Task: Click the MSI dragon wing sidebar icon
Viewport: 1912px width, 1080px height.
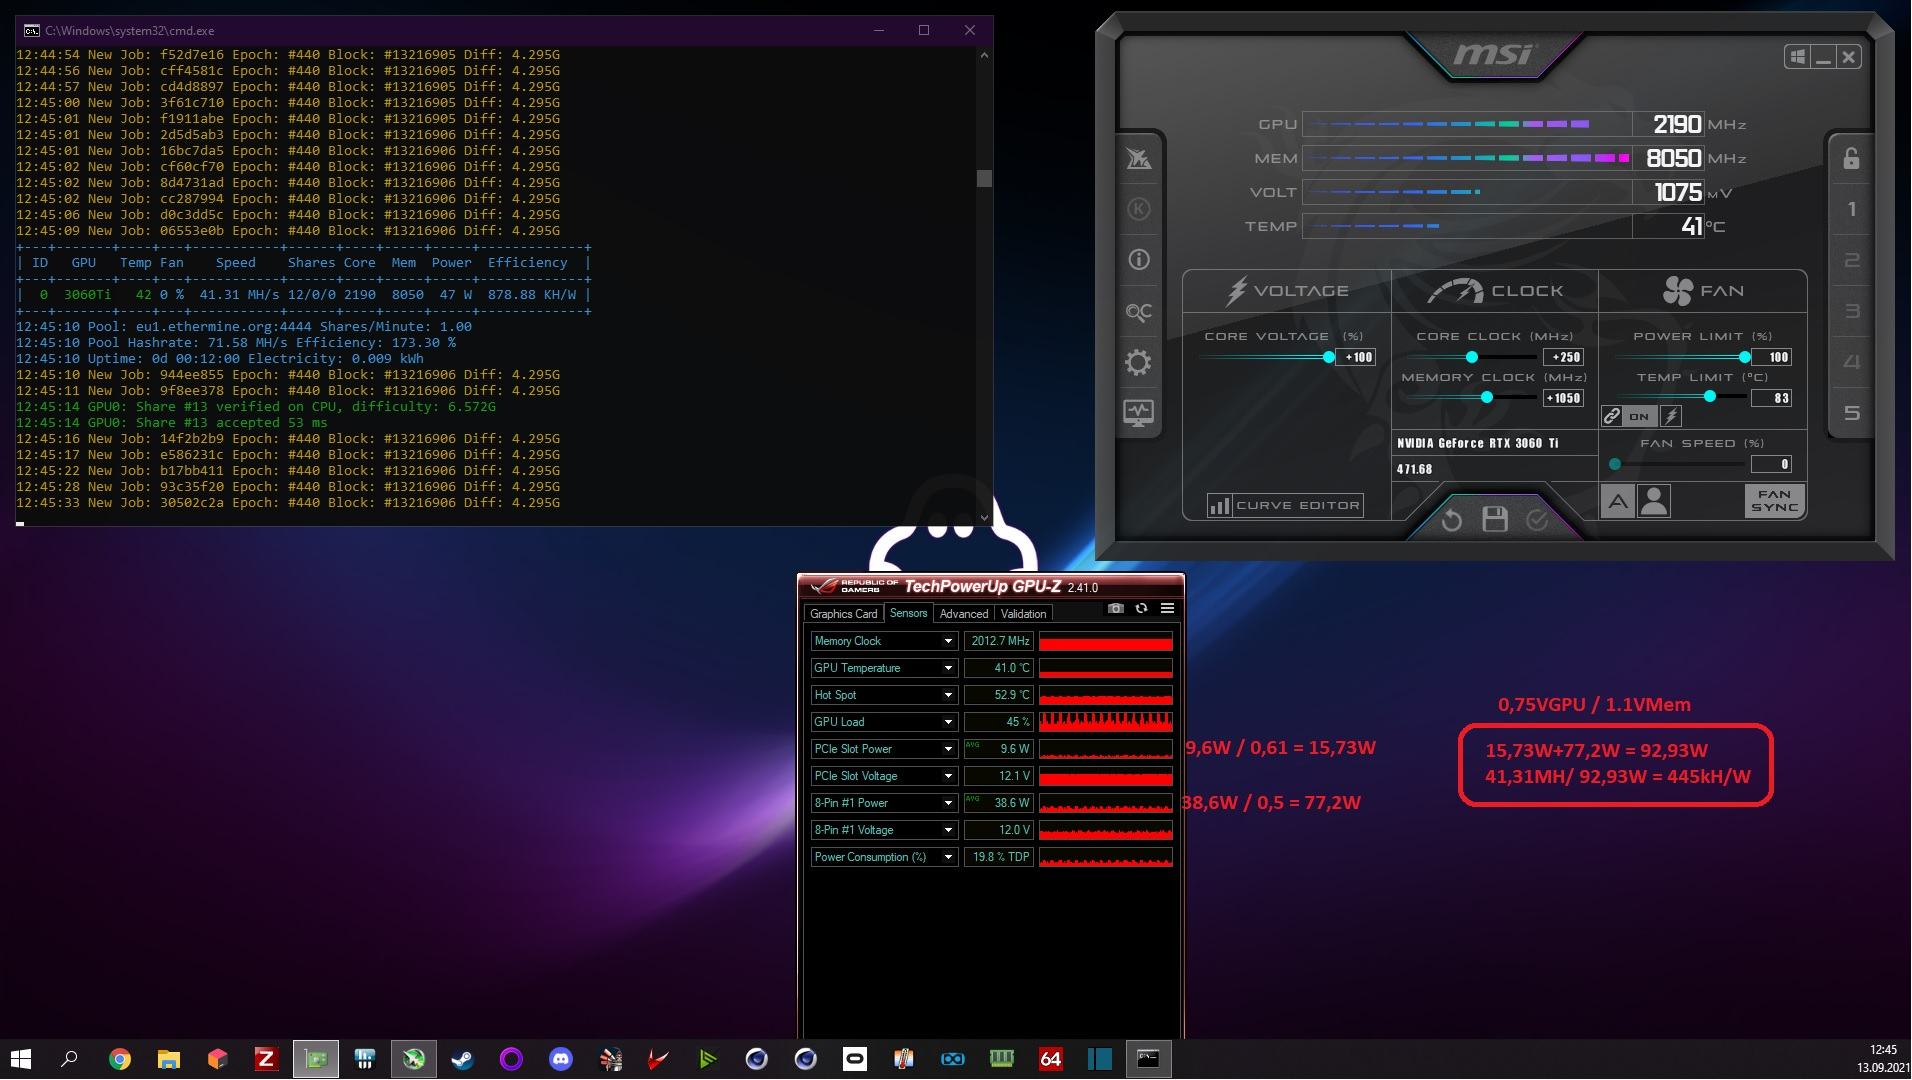Action: tap(1139, 158)
